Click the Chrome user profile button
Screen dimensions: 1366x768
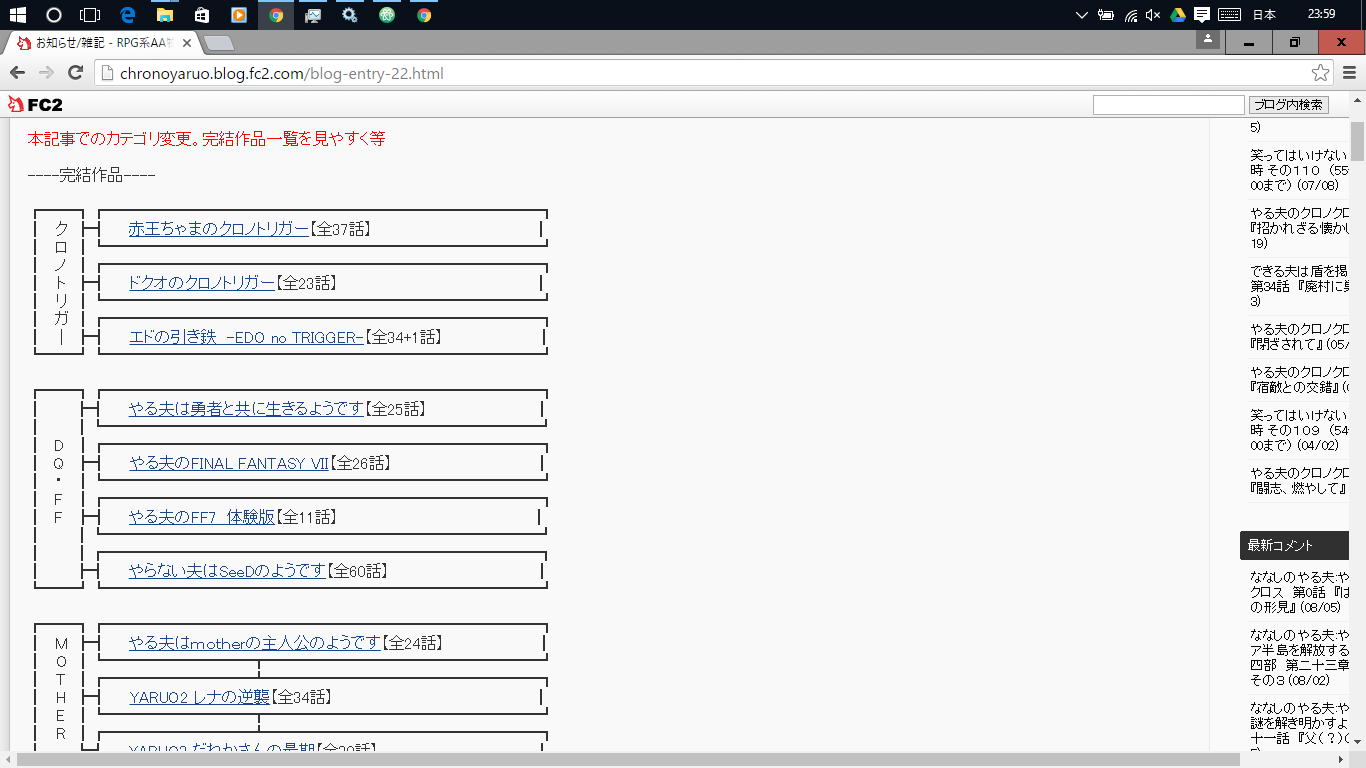click(1208, 40)
